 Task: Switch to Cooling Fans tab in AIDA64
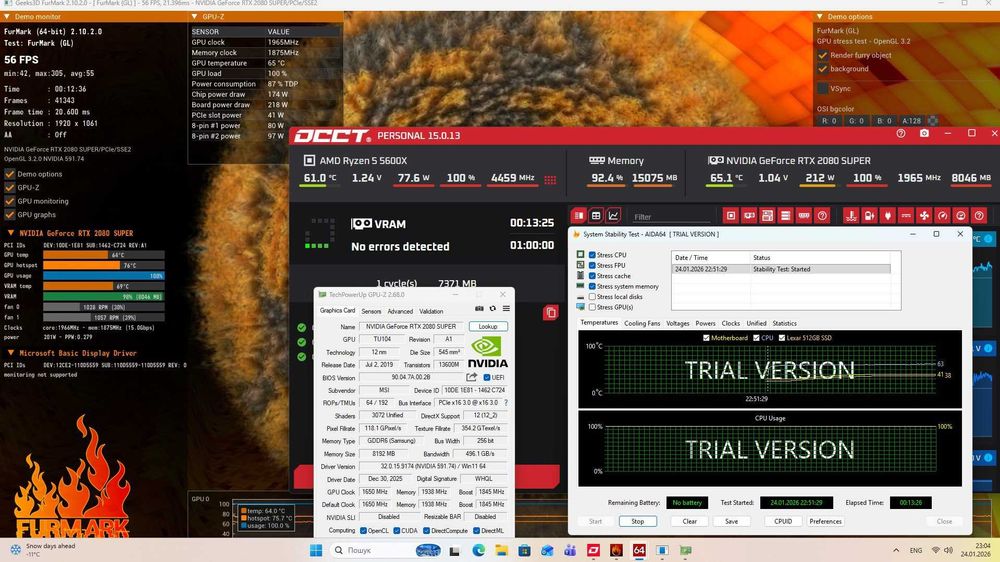642,323
